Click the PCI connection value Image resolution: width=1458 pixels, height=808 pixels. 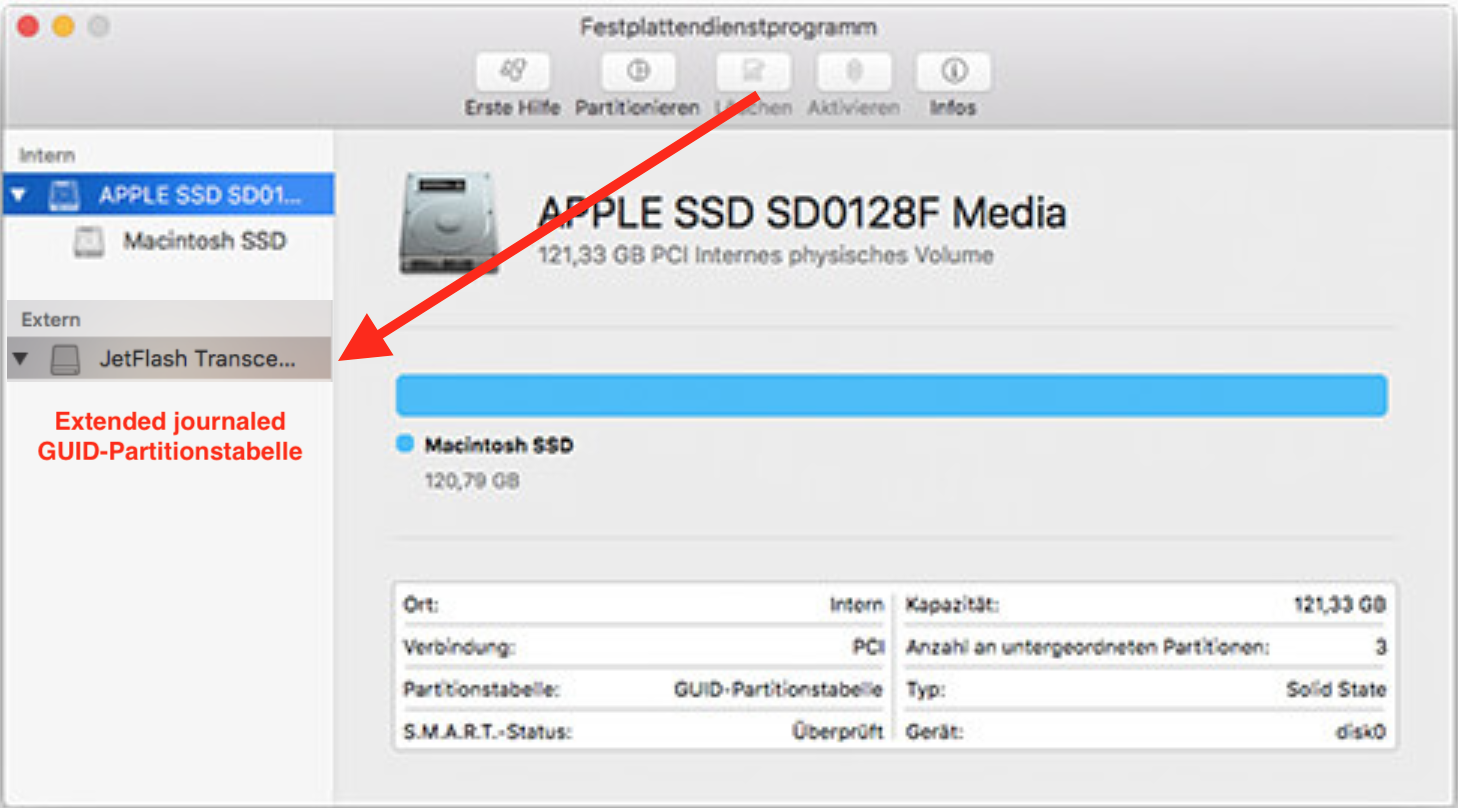pyautogui.click(x=868, y=647)
